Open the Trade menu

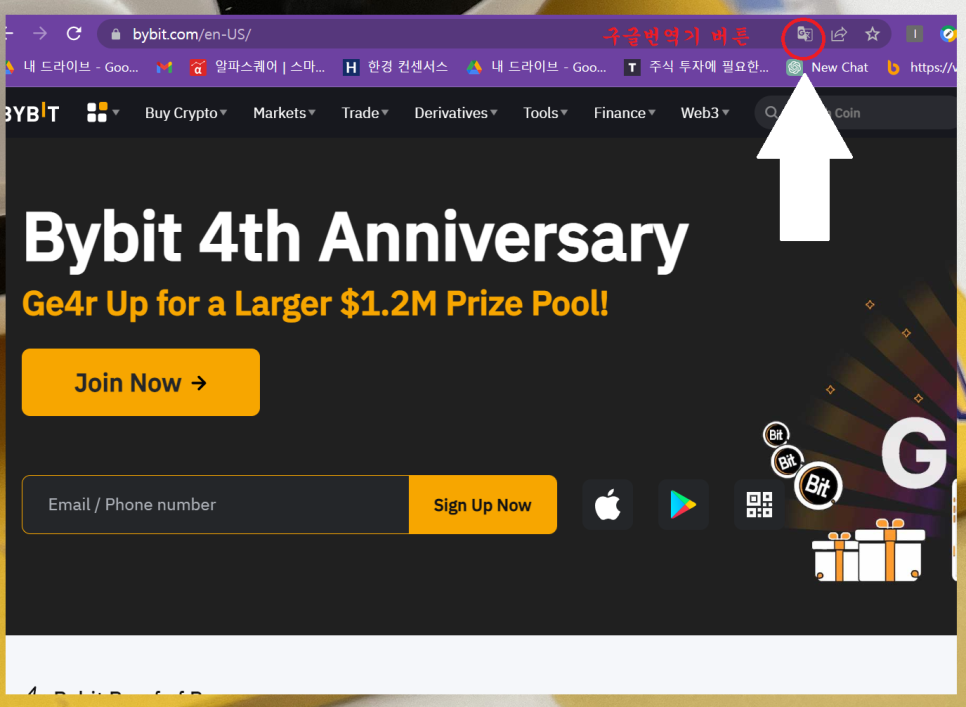pos(365,113)
